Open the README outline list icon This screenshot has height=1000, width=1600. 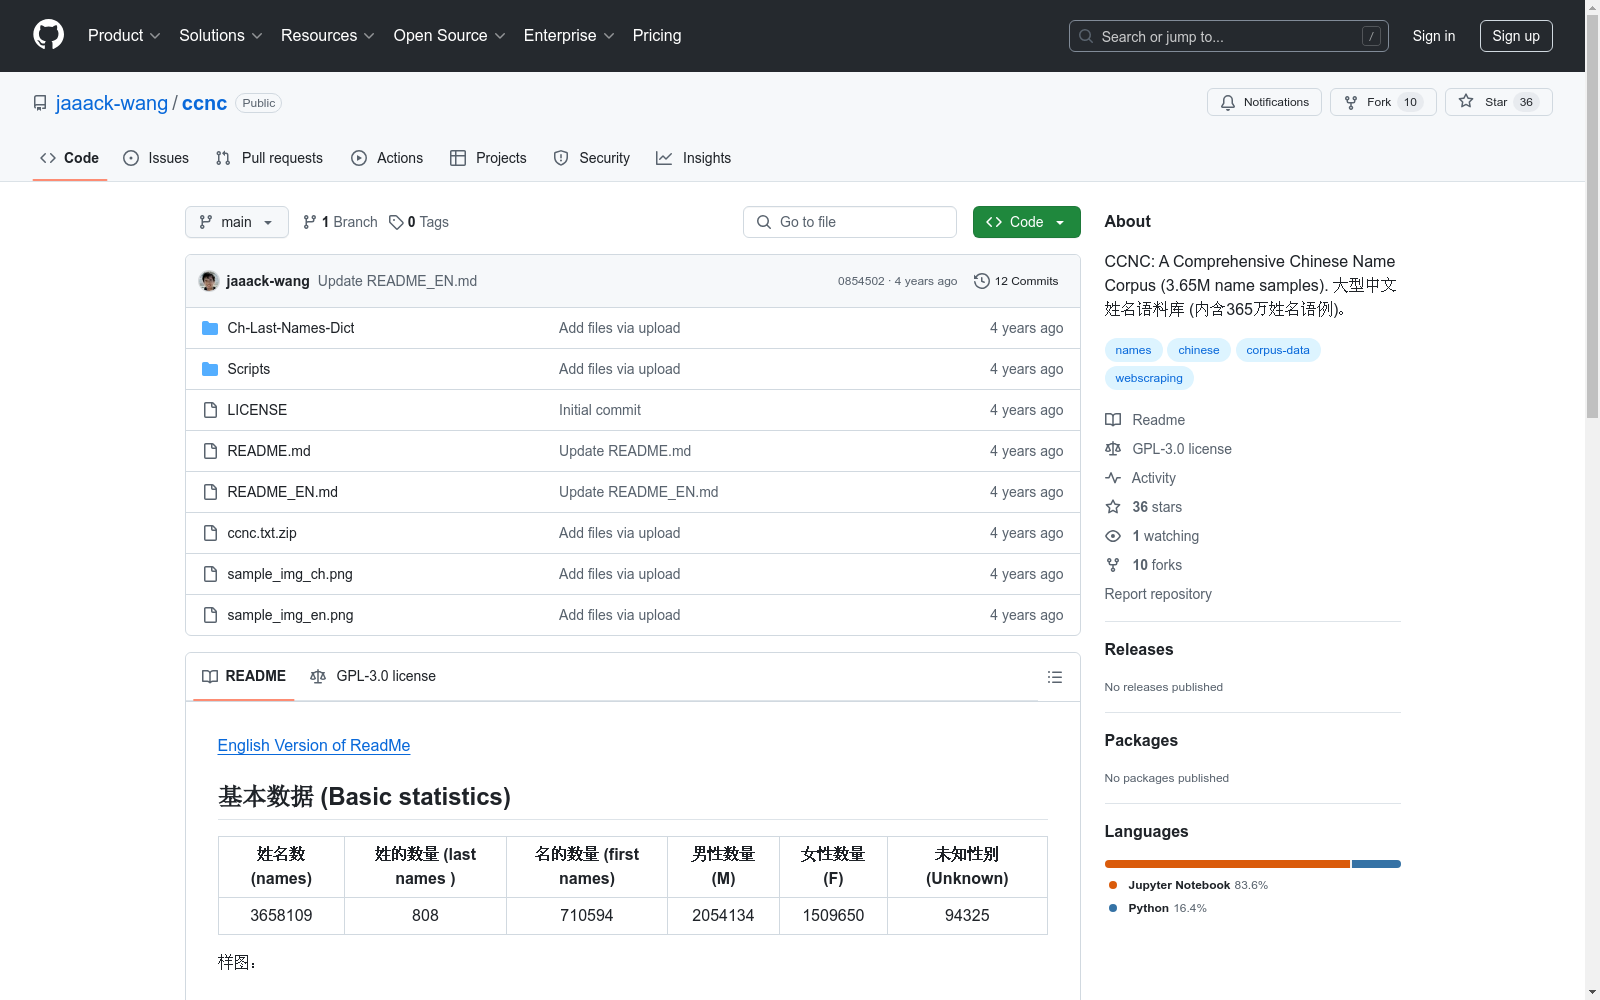click(x=1054, y=677)
